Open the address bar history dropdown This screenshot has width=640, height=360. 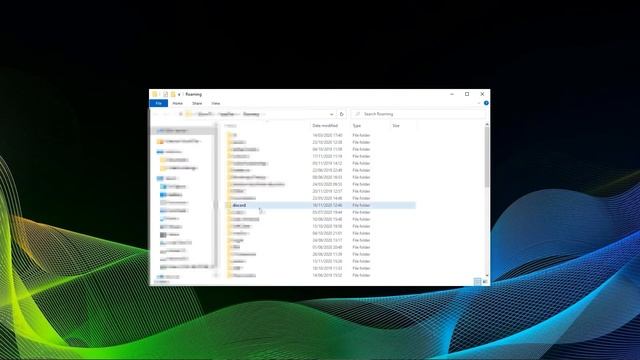pos(331,114)
